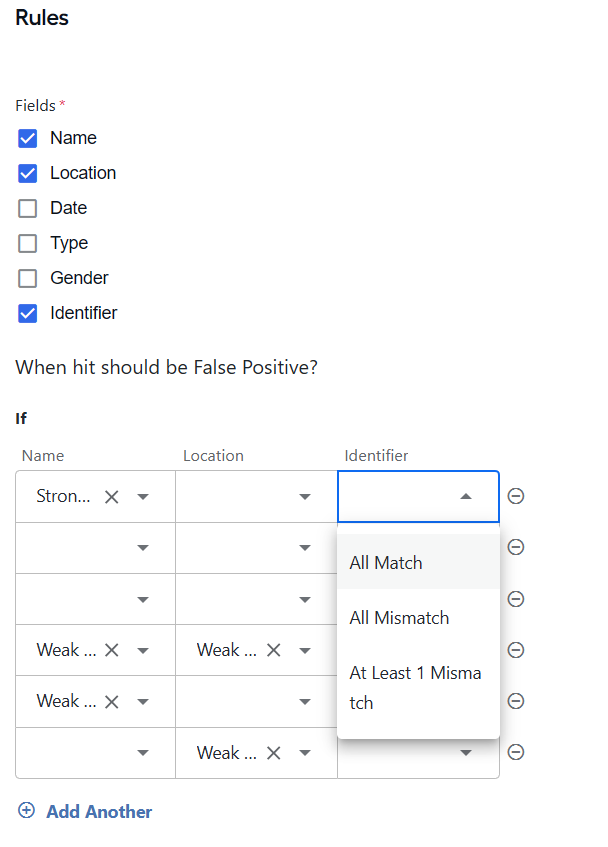Viewport: 608px width, 847px height.
Task: Clear Weak value in fifth row Name cell
Action: tap(112, 702)
